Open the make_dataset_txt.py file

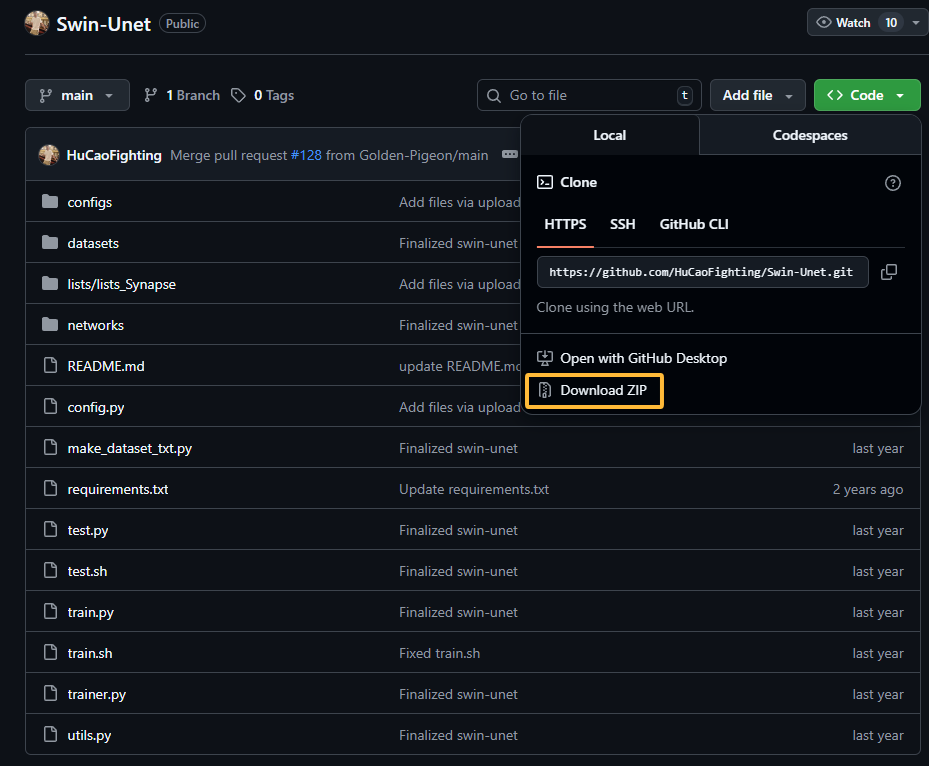pyautogui.click(x=130, y=448)
